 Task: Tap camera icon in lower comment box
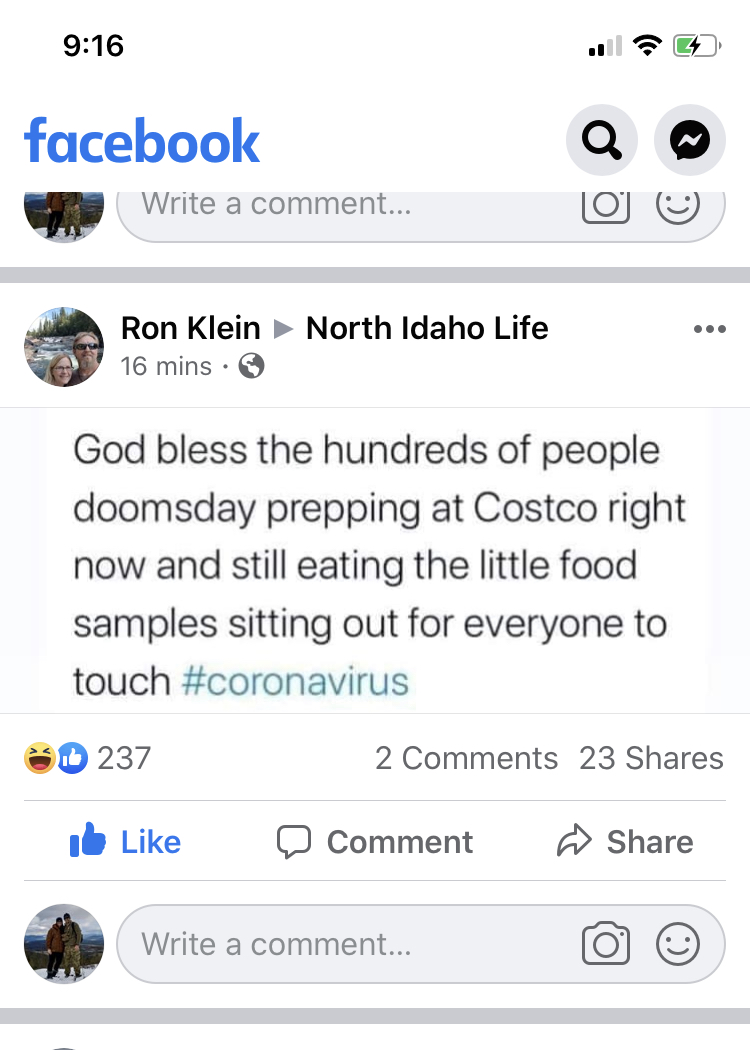605,944
